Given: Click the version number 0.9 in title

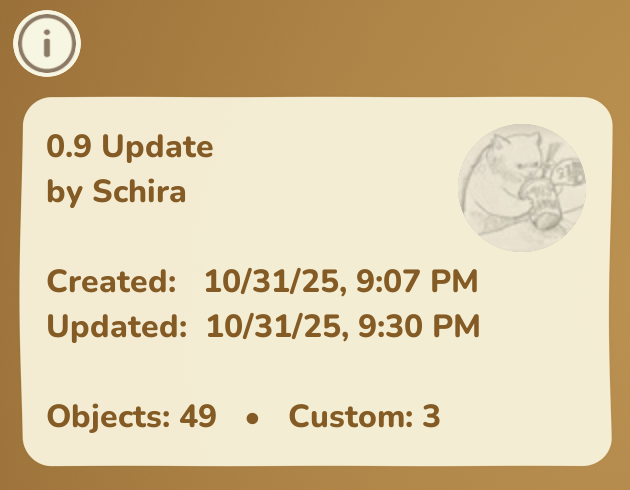Looking at the screenshot, I should [x=70, y=148].
